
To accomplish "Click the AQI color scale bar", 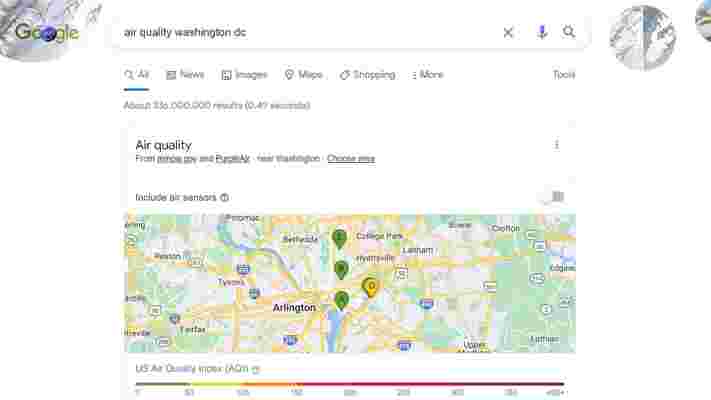I will (x=350, y=384).
